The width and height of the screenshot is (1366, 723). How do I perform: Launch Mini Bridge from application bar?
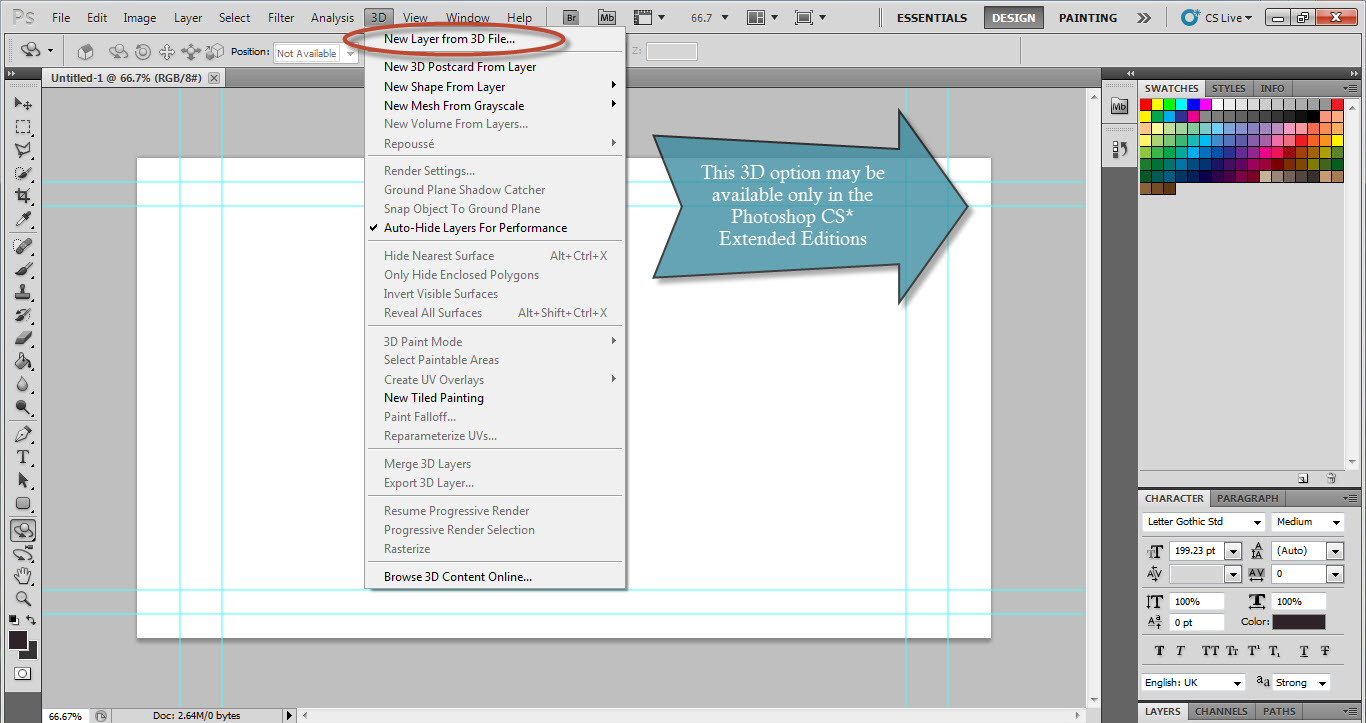pos(606,17)
